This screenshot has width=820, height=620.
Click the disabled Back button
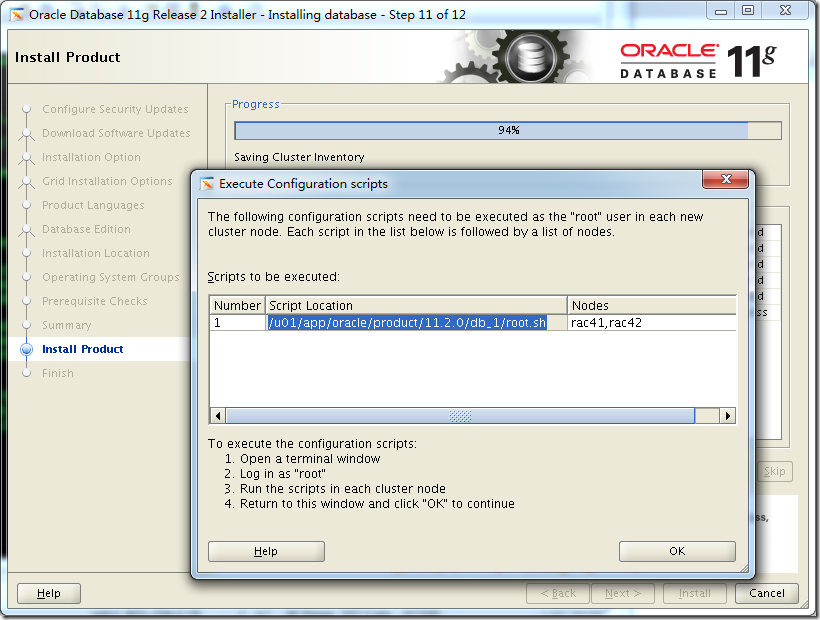coord(558,593)
